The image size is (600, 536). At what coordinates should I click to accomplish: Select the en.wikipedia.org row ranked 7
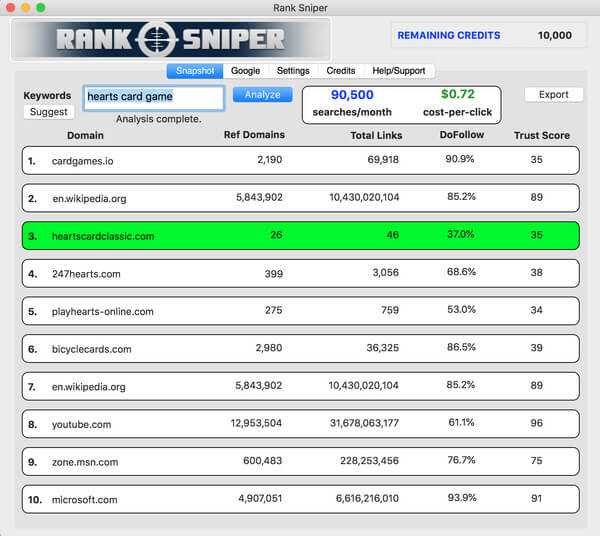click(x=301, y=386)
